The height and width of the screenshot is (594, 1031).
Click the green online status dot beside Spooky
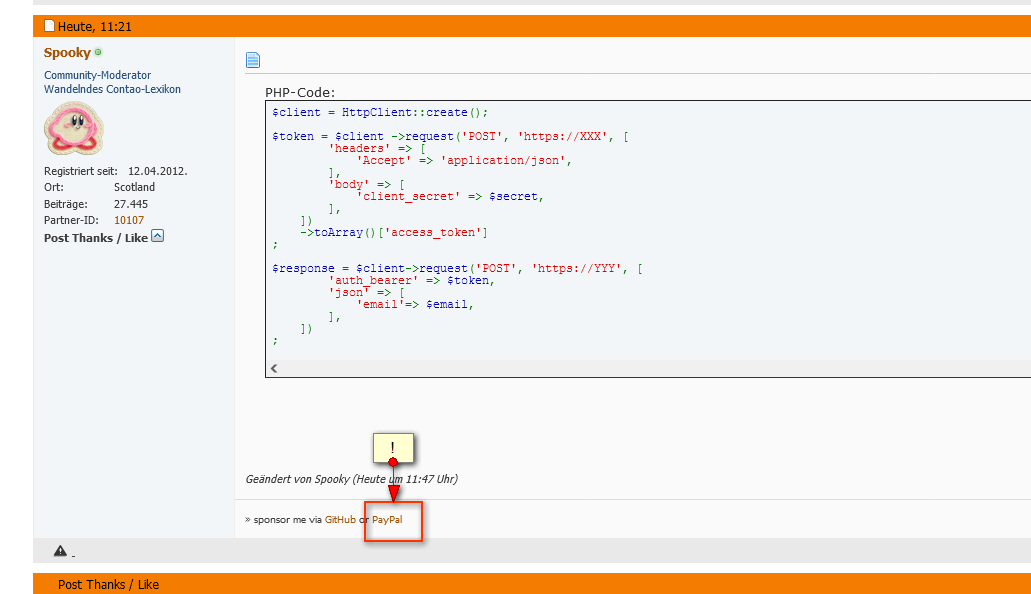(98, 52)
